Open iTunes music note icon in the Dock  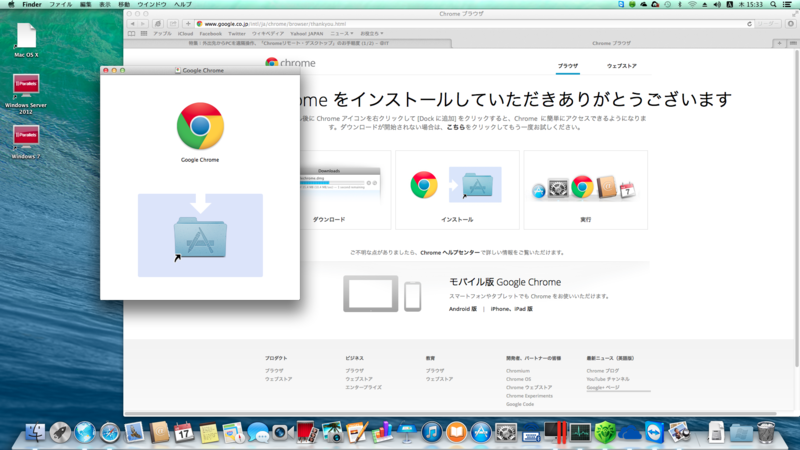431,433
